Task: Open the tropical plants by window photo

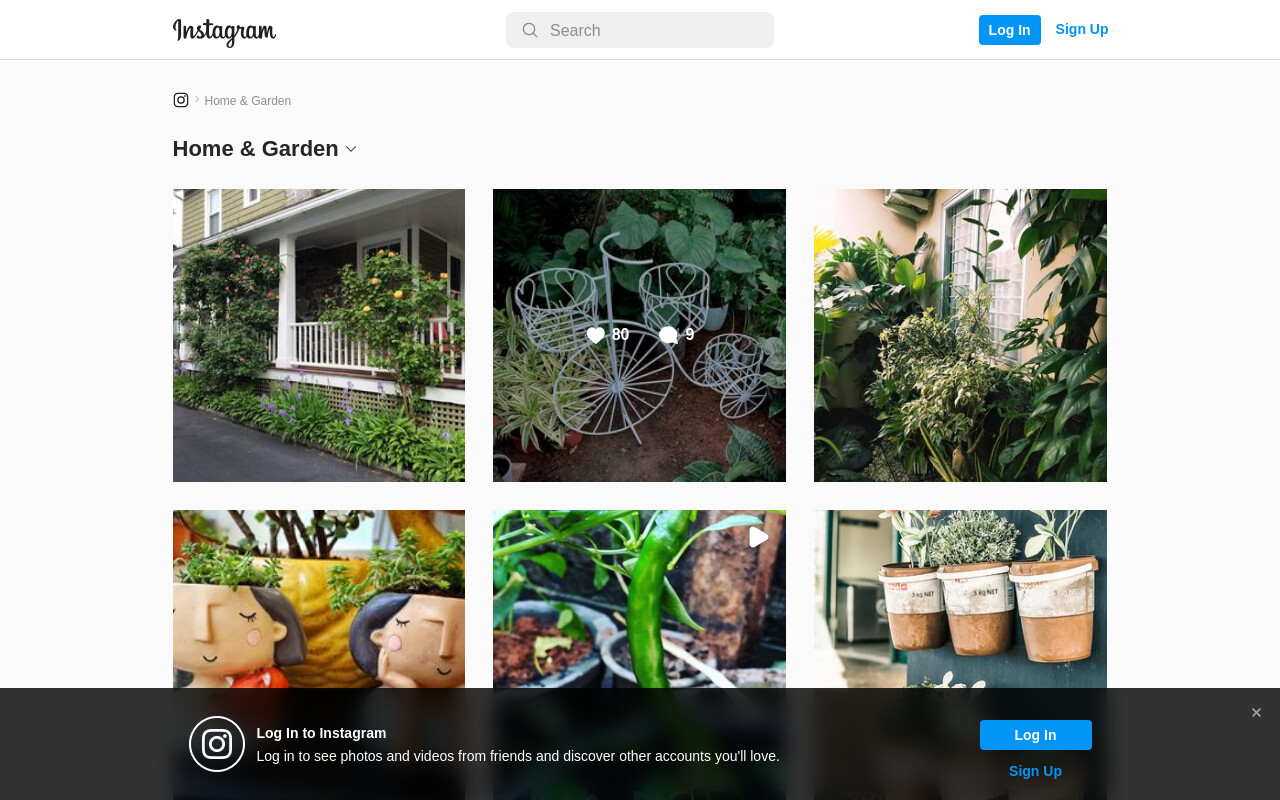Action: coord(960,335)
